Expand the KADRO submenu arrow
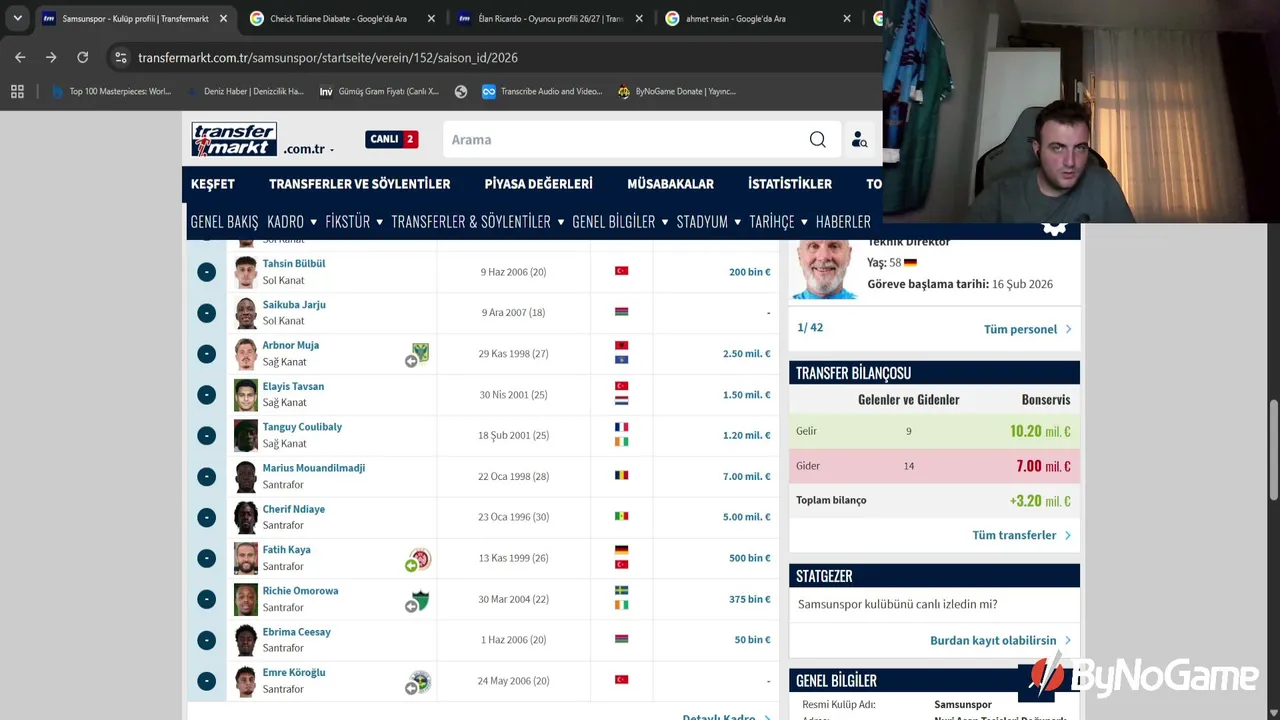 point(313,222)
